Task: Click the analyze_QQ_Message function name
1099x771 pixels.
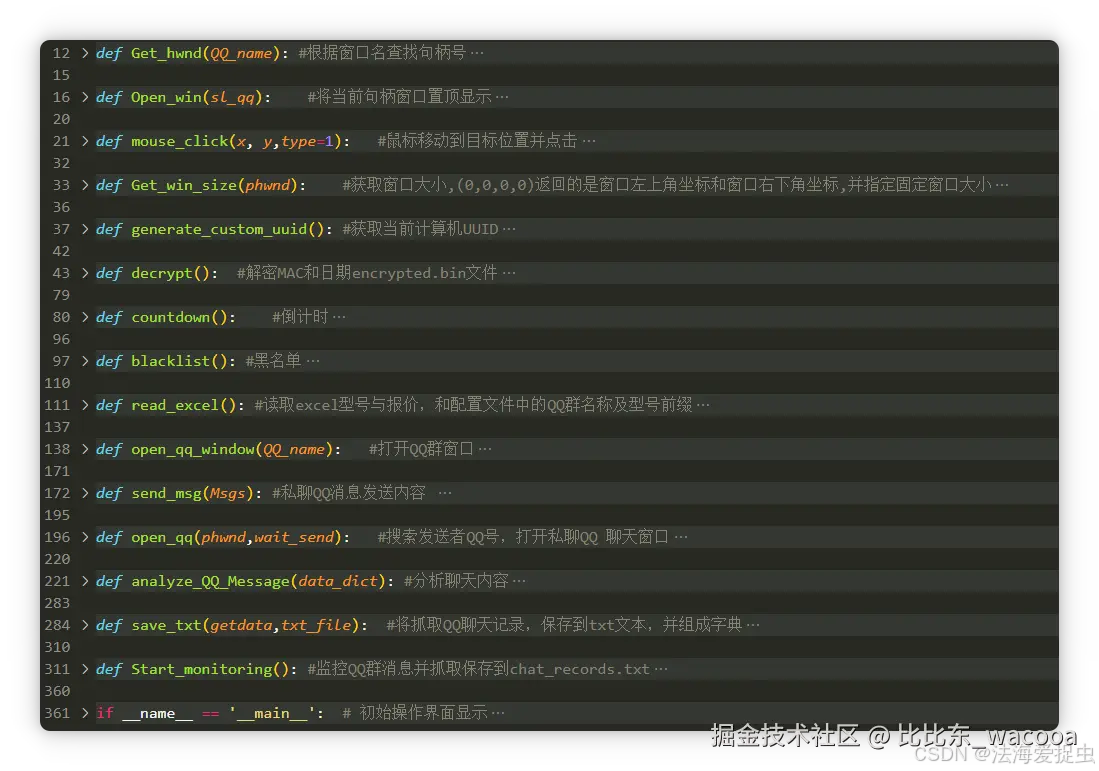Action: point(210,581)
